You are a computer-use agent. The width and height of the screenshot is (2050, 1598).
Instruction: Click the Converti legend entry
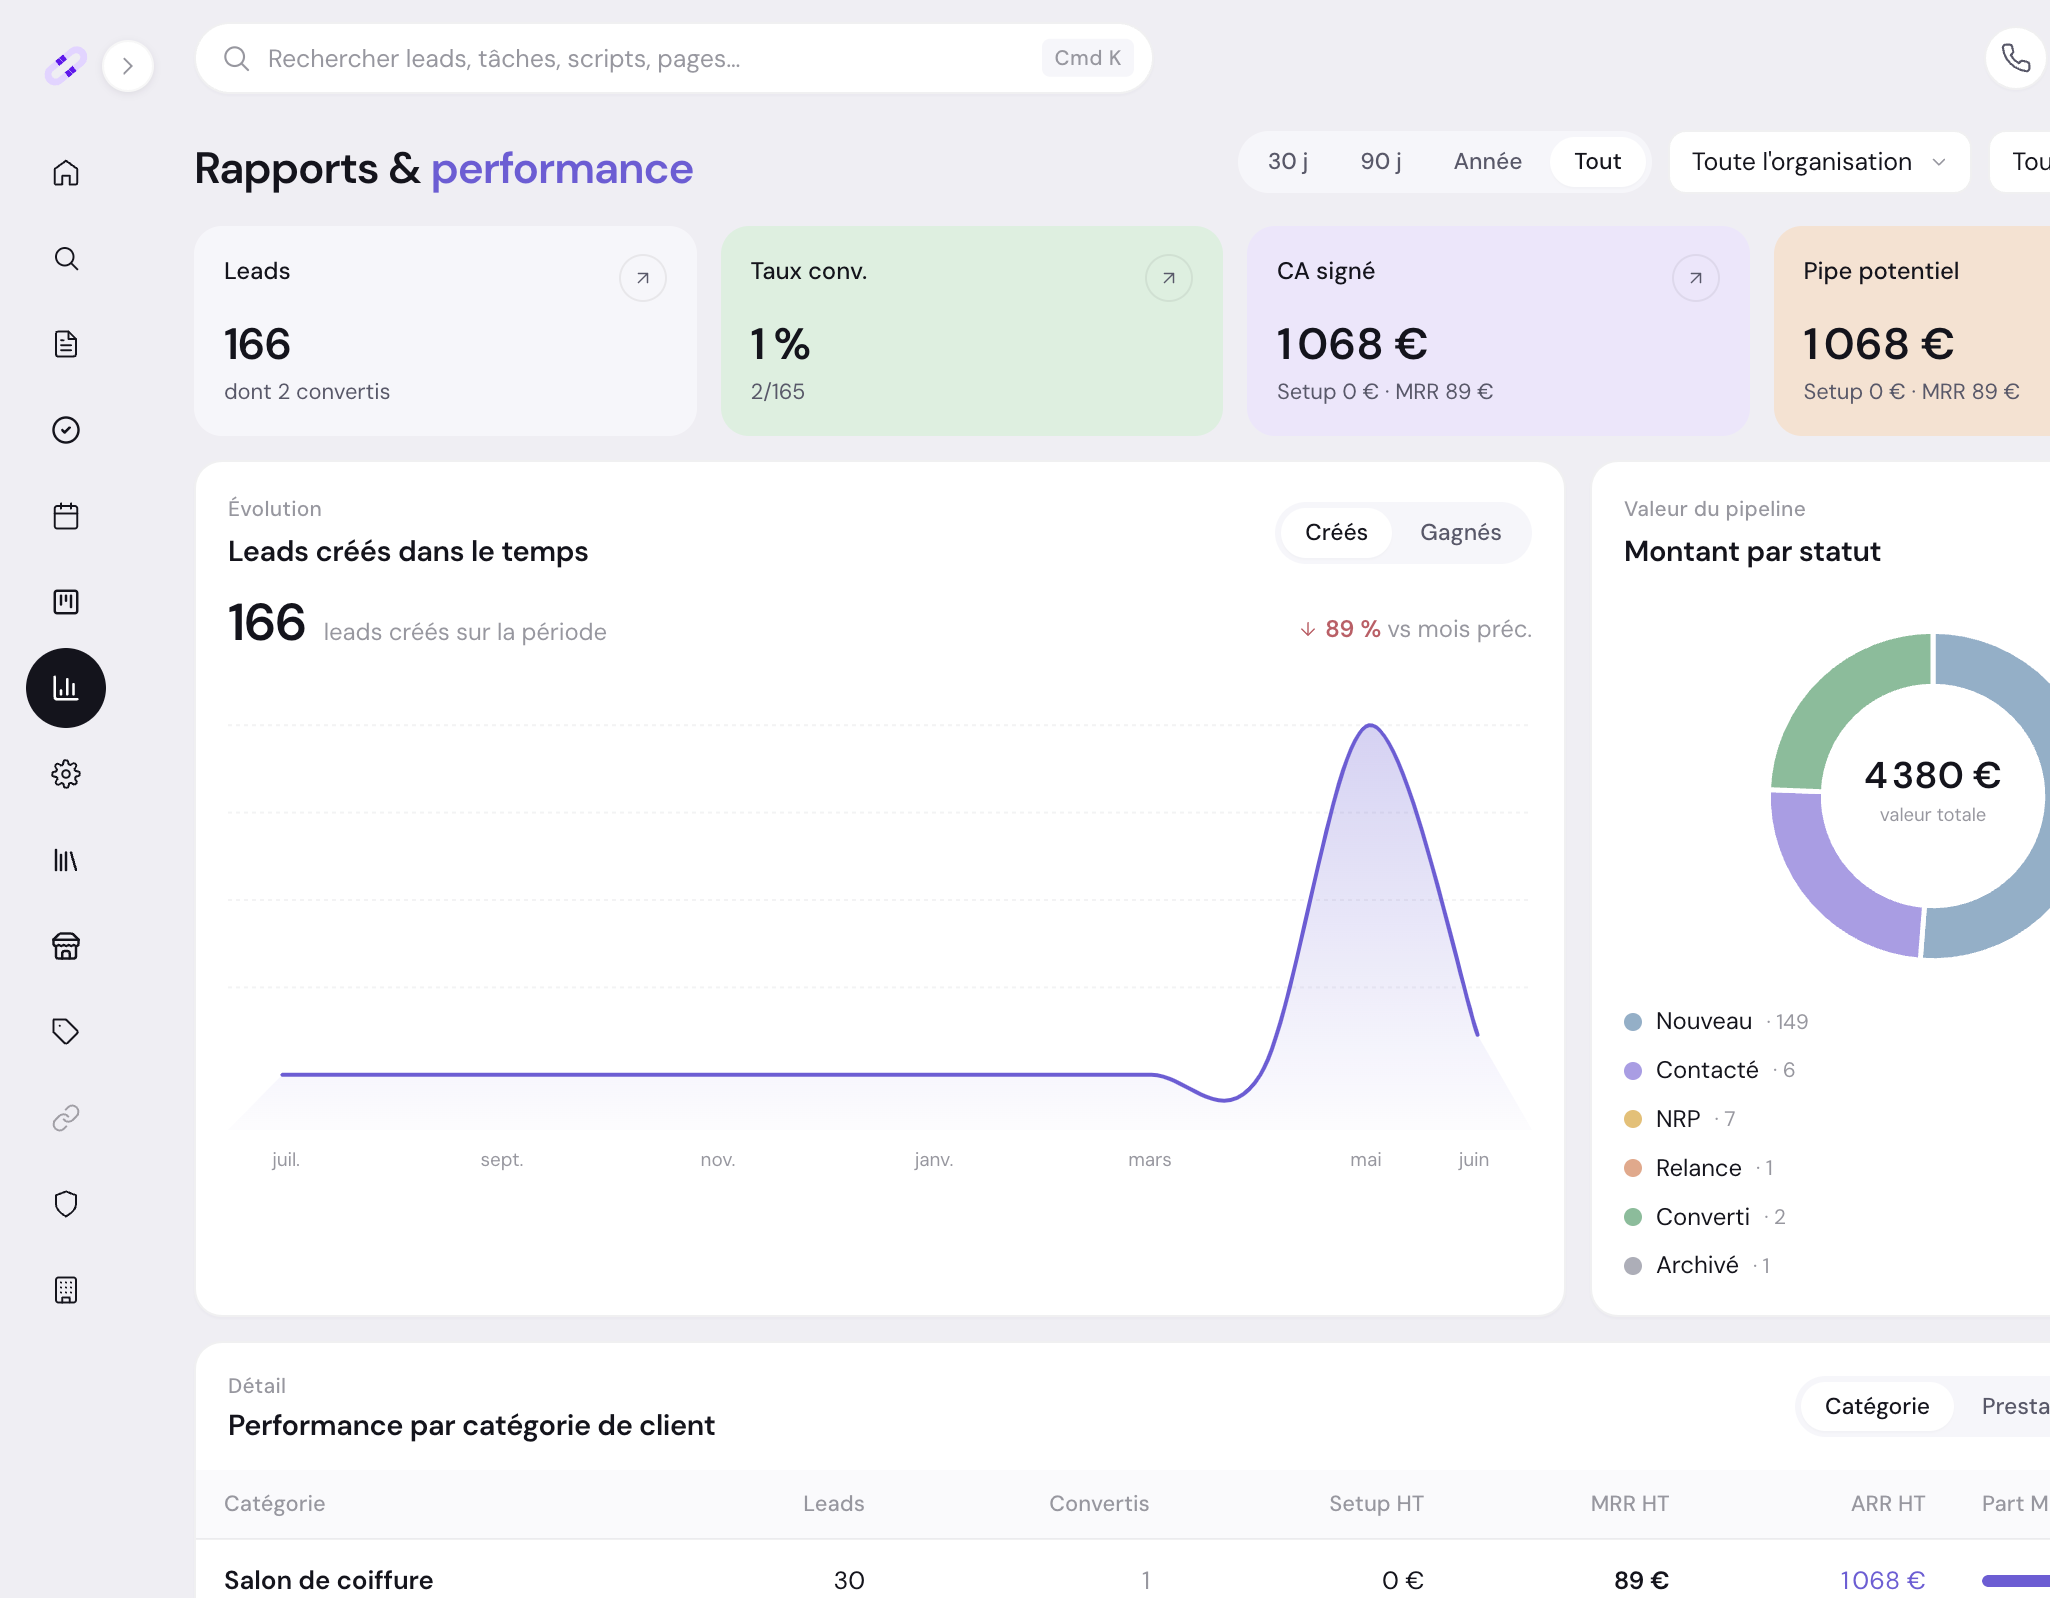1705,1217
